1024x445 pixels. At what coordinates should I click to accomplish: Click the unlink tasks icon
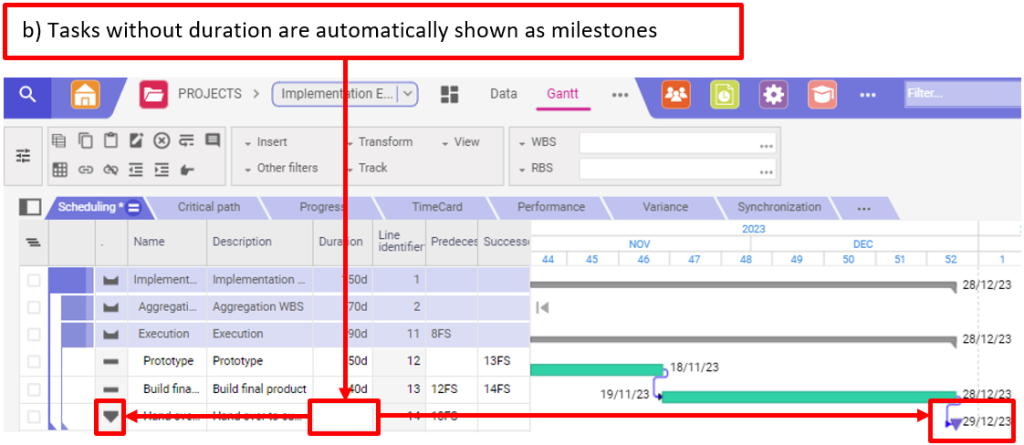(x=110, y=169)
